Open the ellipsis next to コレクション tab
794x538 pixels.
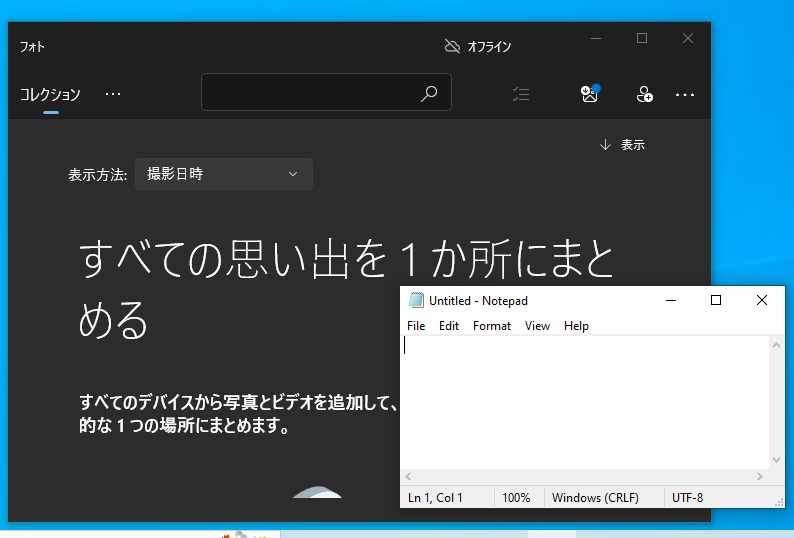112,94
